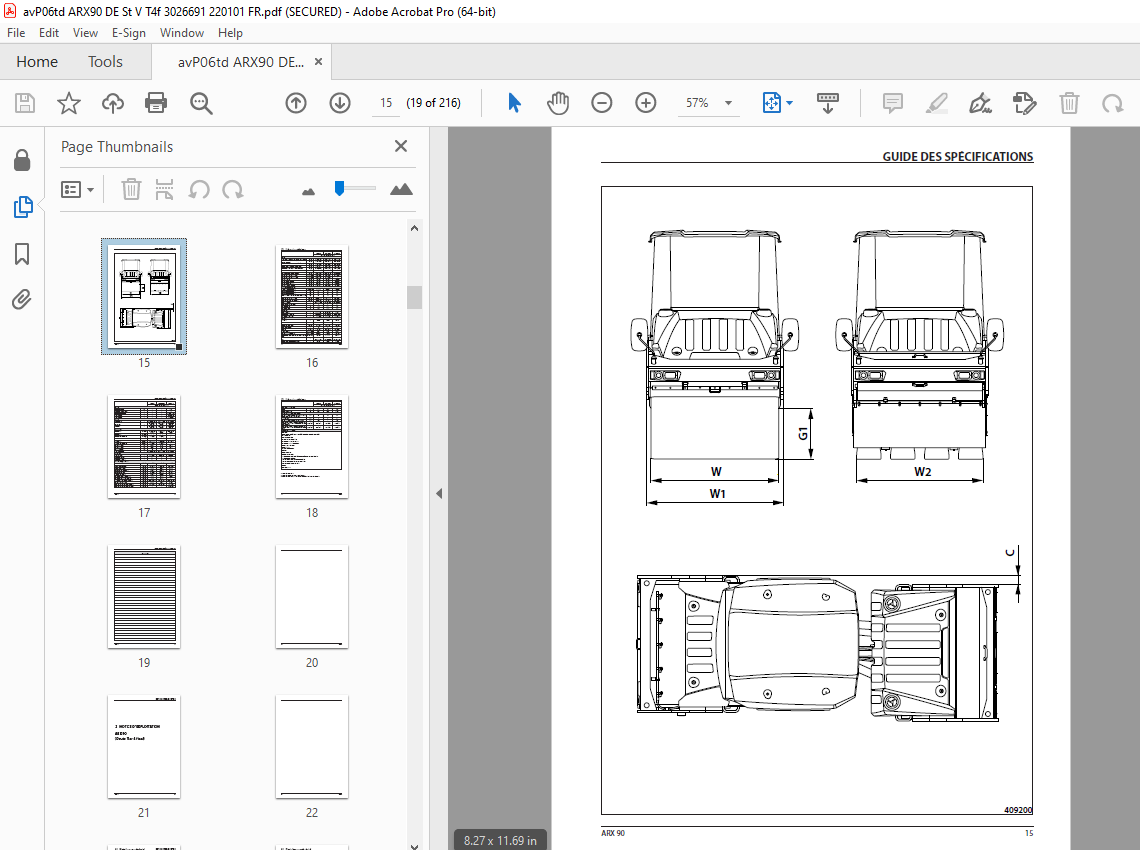Reduce thumbnail size with small mountain icon
Screen dimensions: 1140x850
point(308,191)
